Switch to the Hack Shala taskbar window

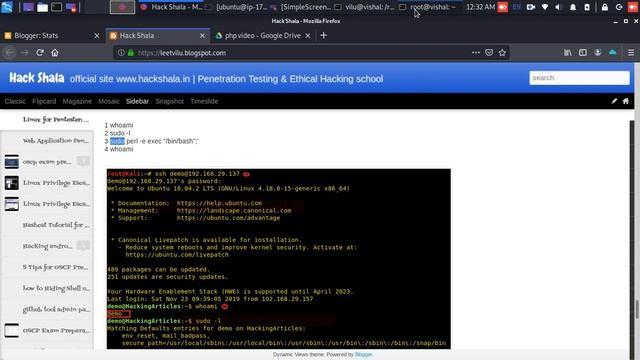[x=171, y=7]
